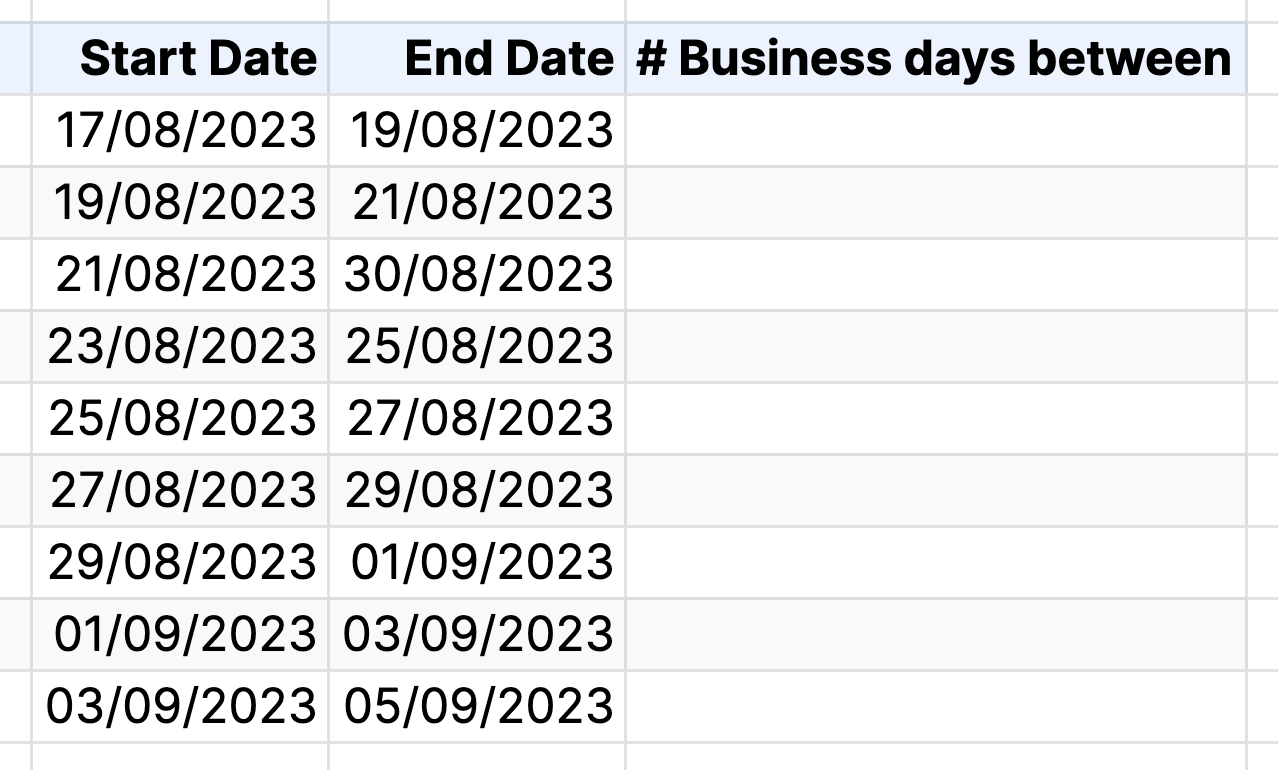Click start date cell 25/08/2023
Screen dimensions: 1278x770
point(180,419)
